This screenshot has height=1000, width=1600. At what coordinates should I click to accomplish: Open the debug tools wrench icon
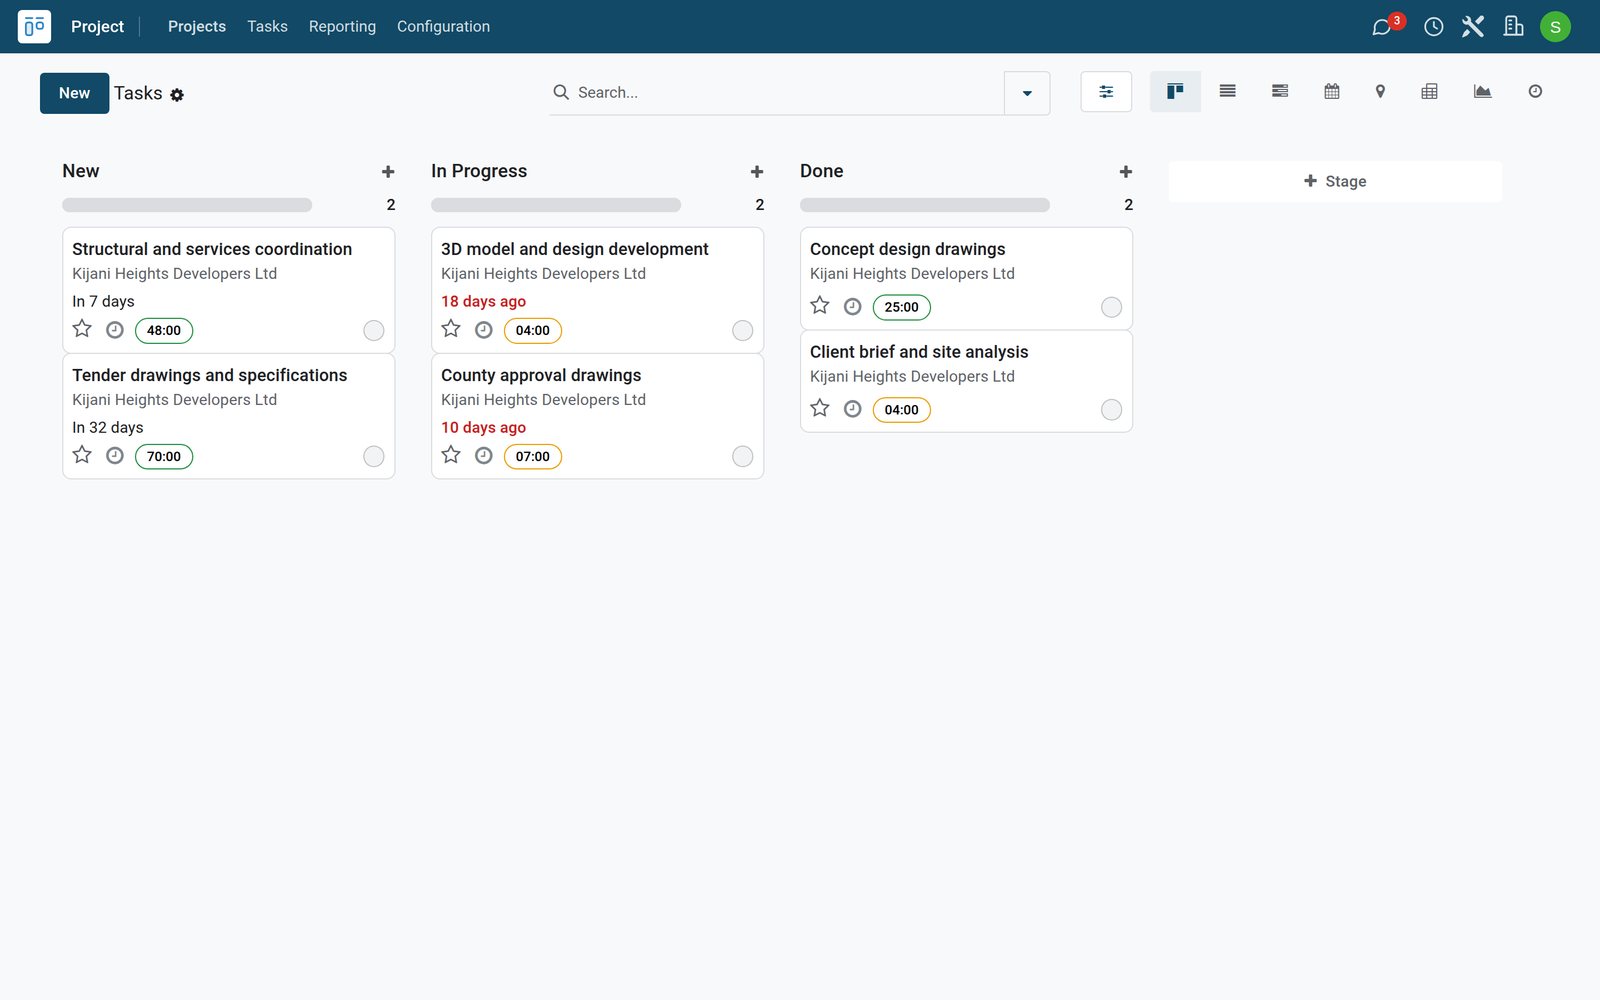coord(1473,27)
